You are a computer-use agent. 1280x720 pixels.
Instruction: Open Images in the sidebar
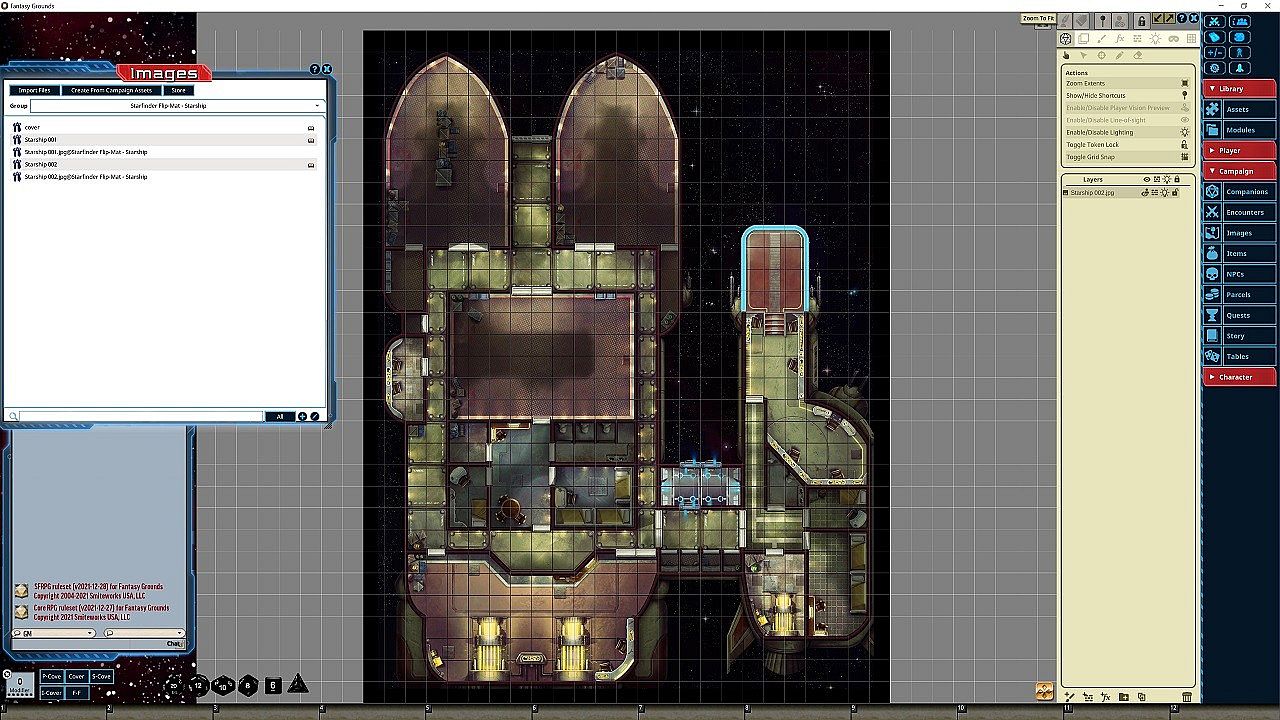[x=1240, y=233]
